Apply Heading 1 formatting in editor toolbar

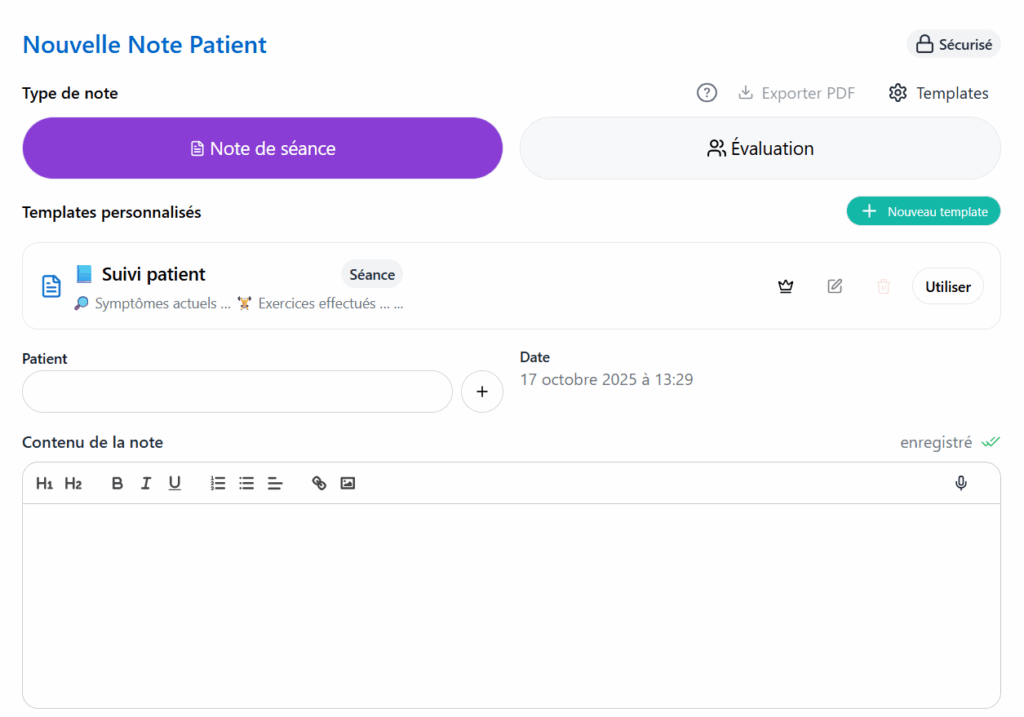click(x=44, y=483)
